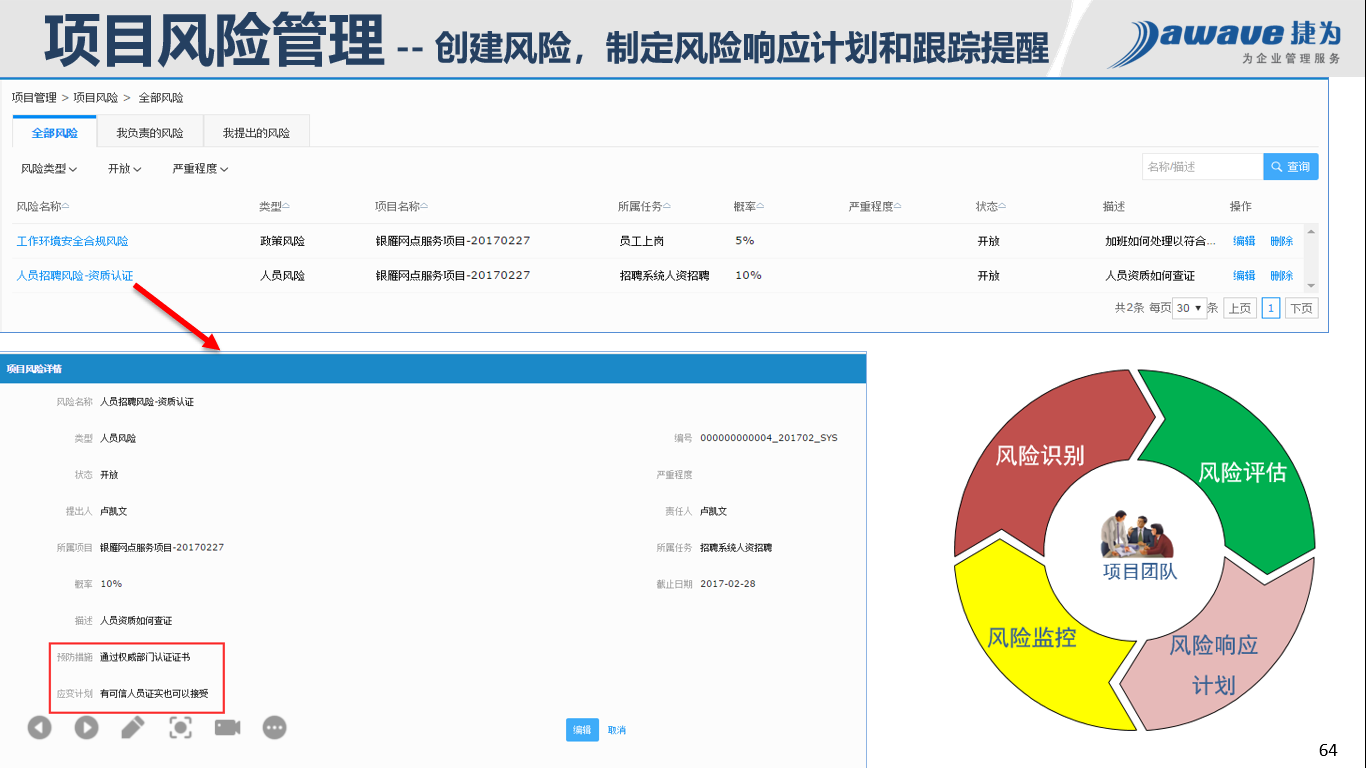Click the focus/zoom frame icon
The image size is (1366, 768).
[x=180, y=727]
